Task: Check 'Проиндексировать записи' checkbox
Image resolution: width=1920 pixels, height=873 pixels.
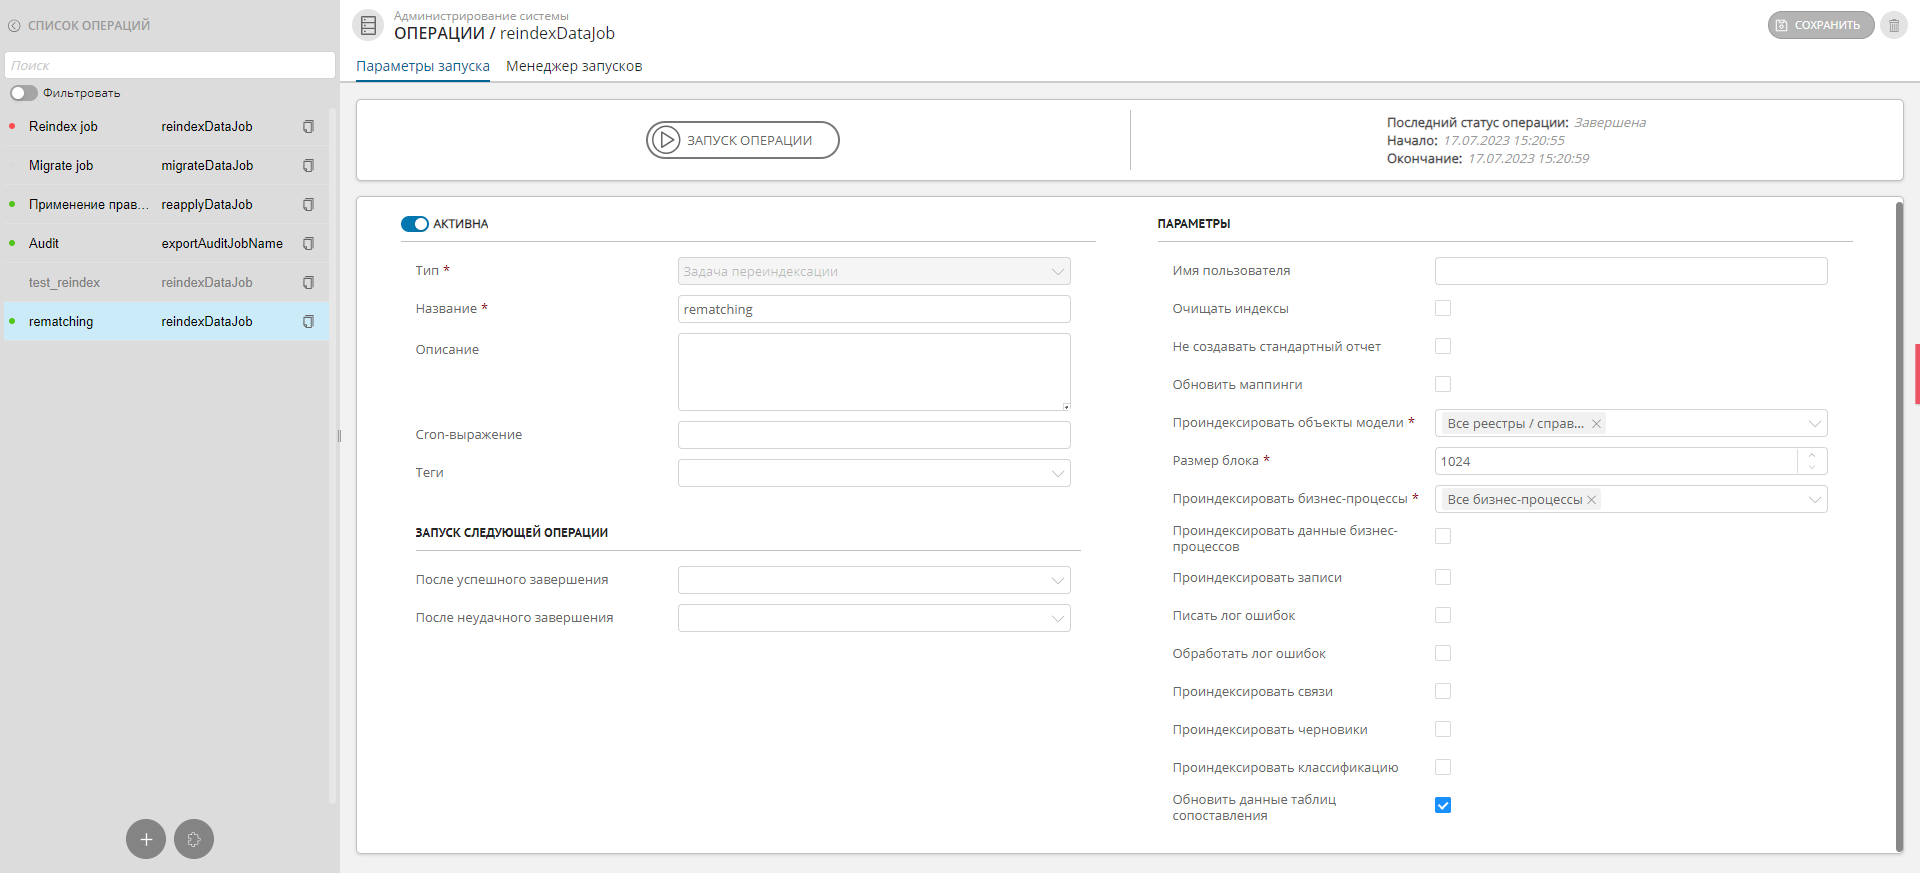Action: tap(1443, 577)
